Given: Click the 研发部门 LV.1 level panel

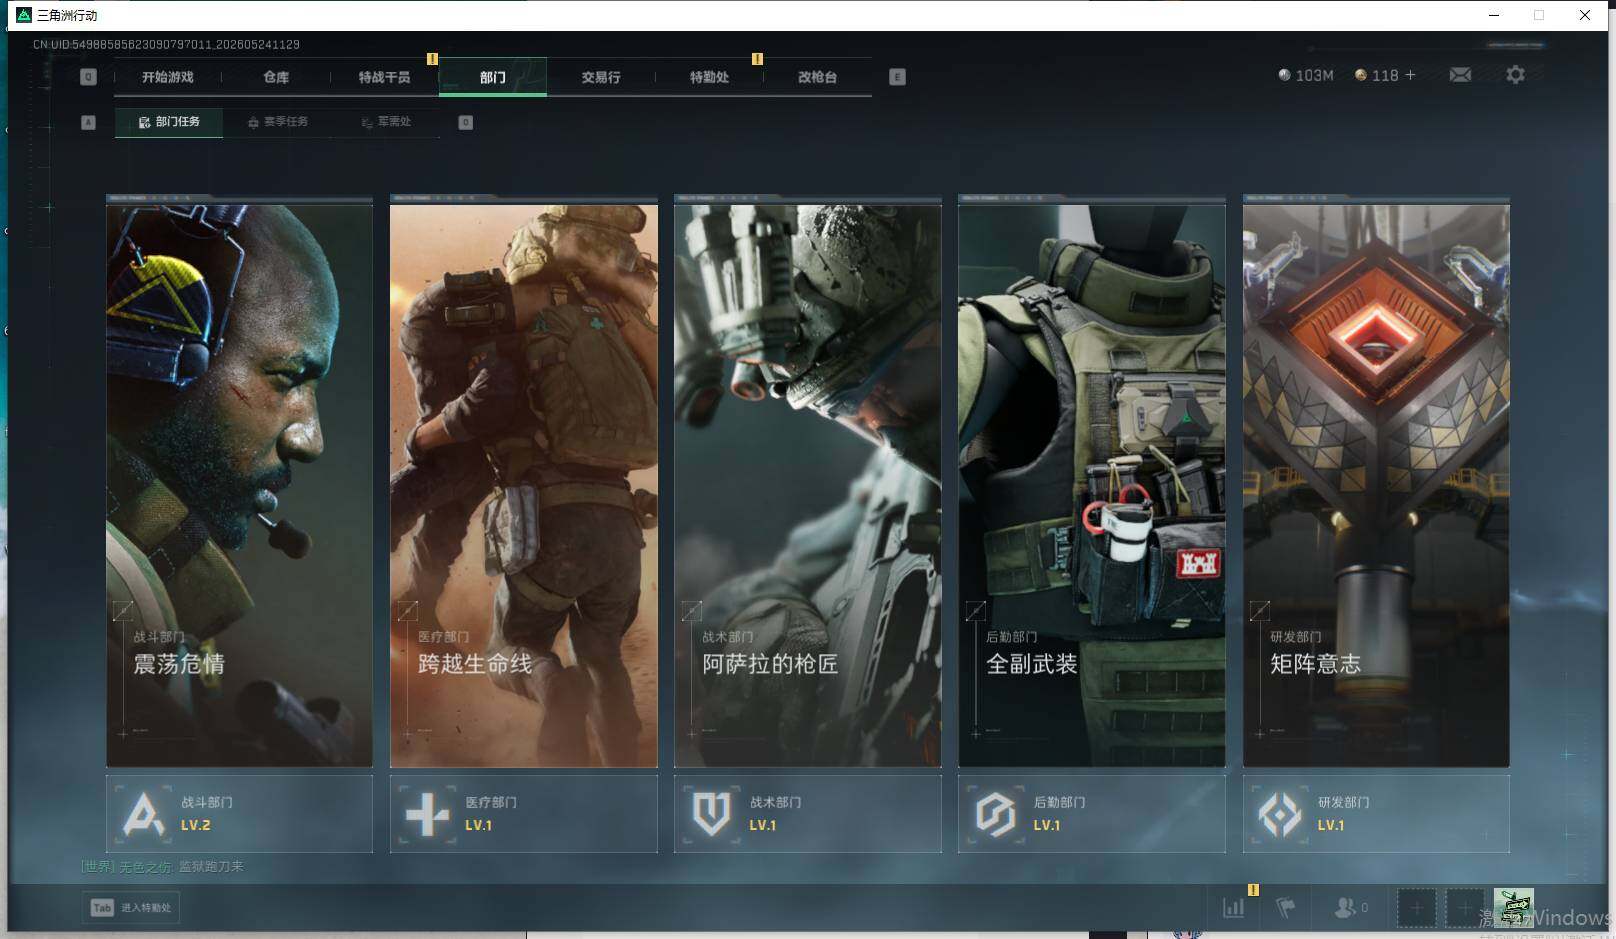Looking at the screenshot, I should [x=1376, y=814].
